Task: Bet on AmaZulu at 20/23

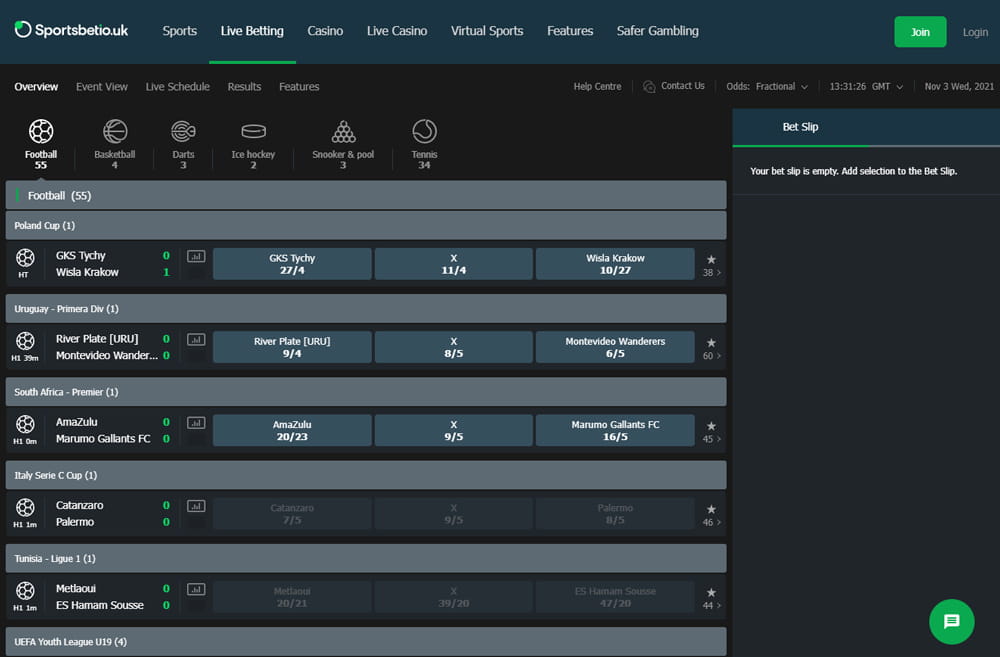Action: pyautogui.click(x=292, y=431)
